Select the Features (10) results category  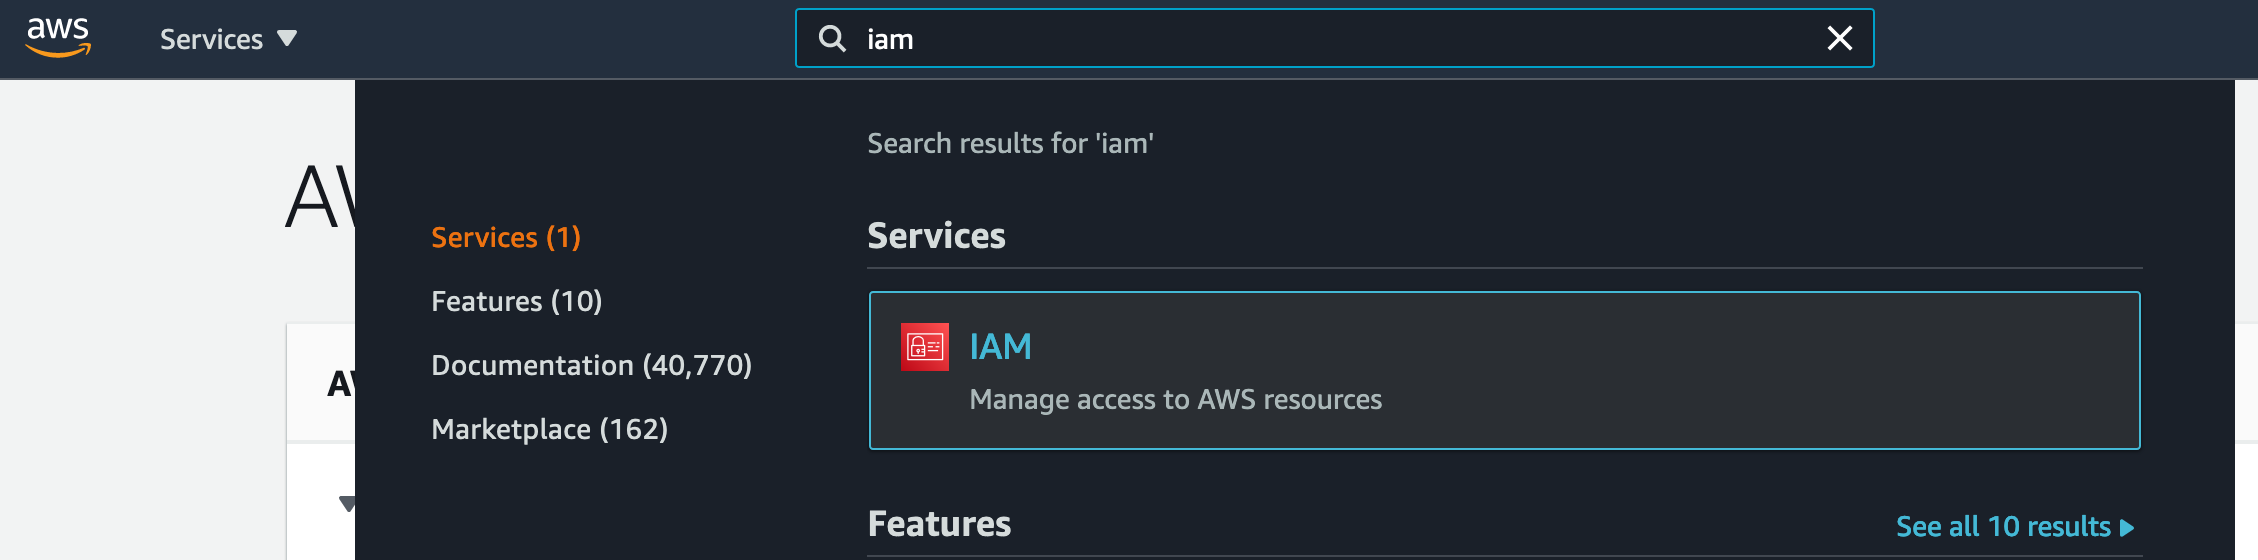click(516, 301)
